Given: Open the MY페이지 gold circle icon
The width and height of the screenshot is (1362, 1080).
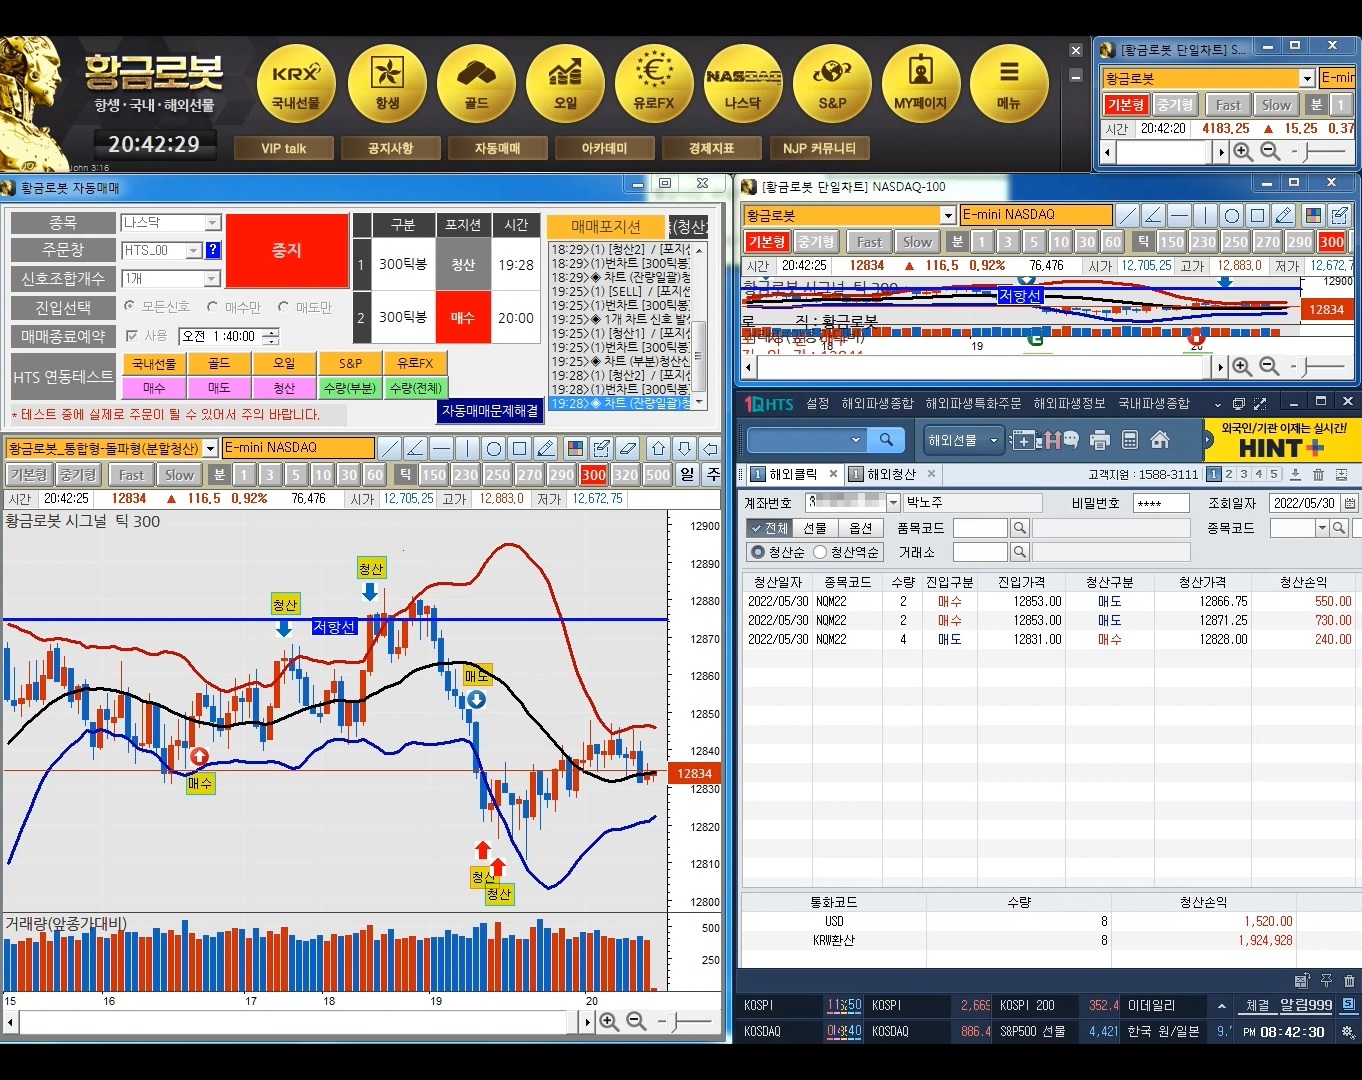Looking at the screenshot, I should point(921,84).
